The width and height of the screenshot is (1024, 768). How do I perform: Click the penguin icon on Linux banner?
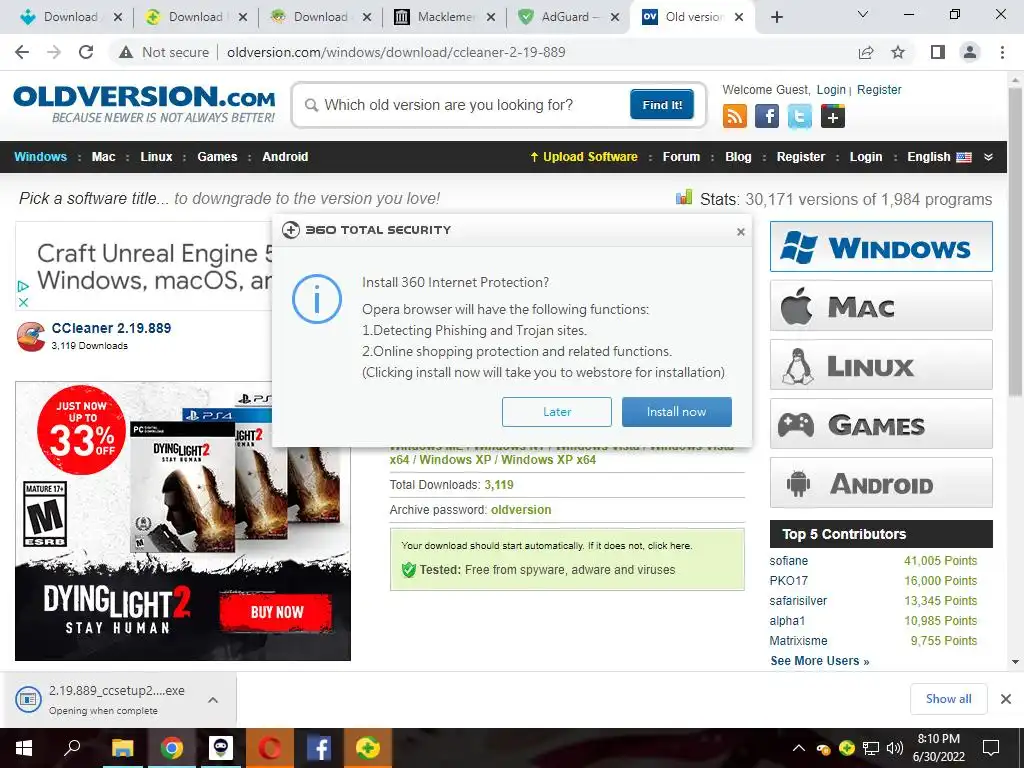pos(798,366)
